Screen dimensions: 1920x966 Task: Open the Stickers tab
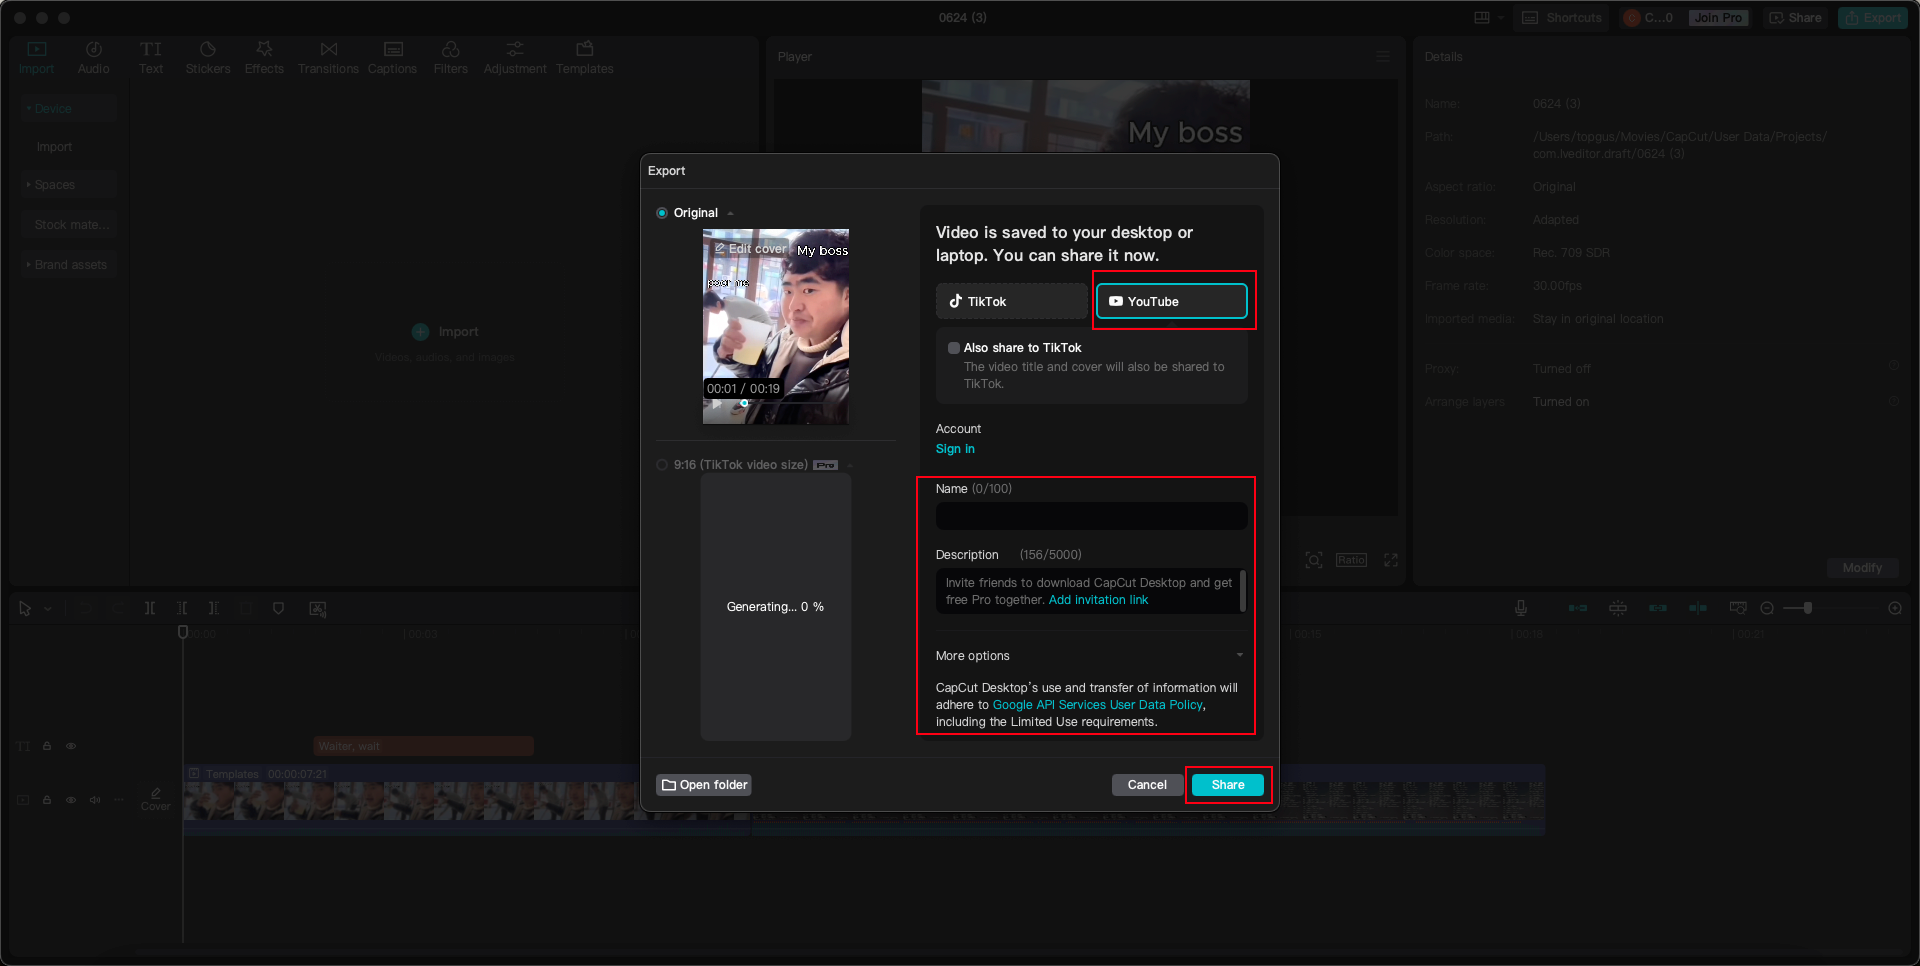point(208,58)
